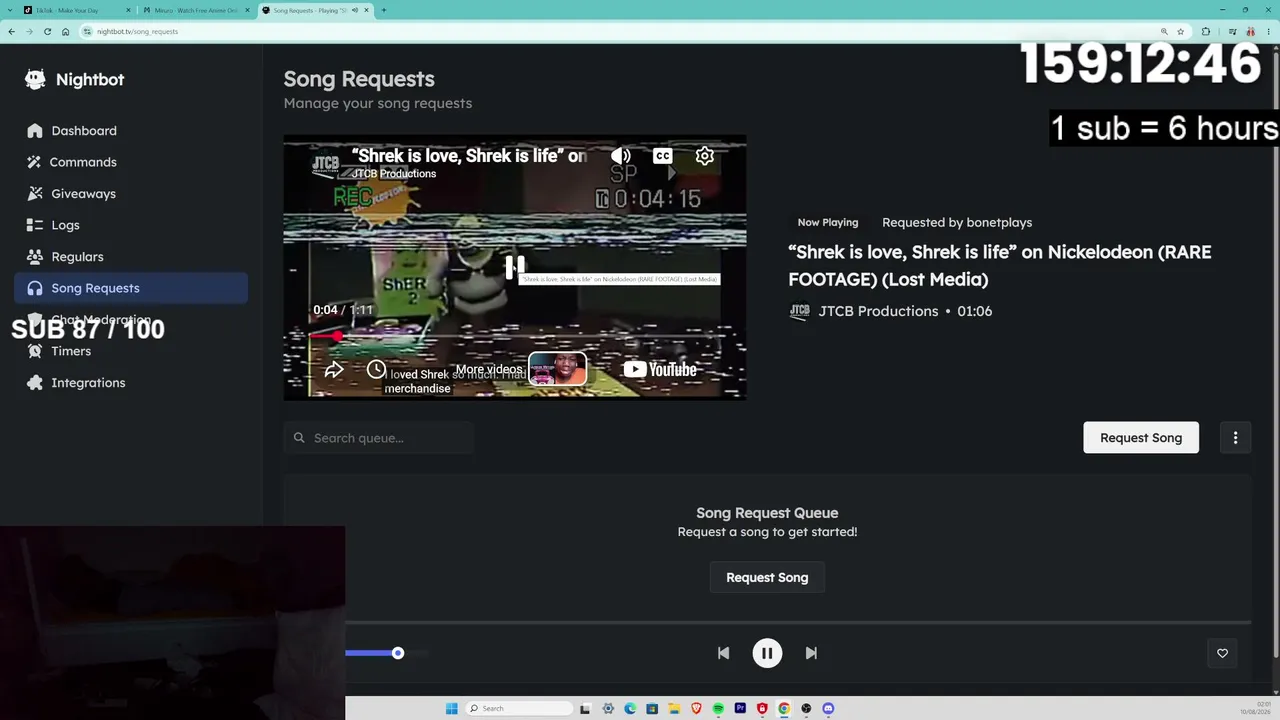Open OBS Studio from the taskbar

[806, 709]
